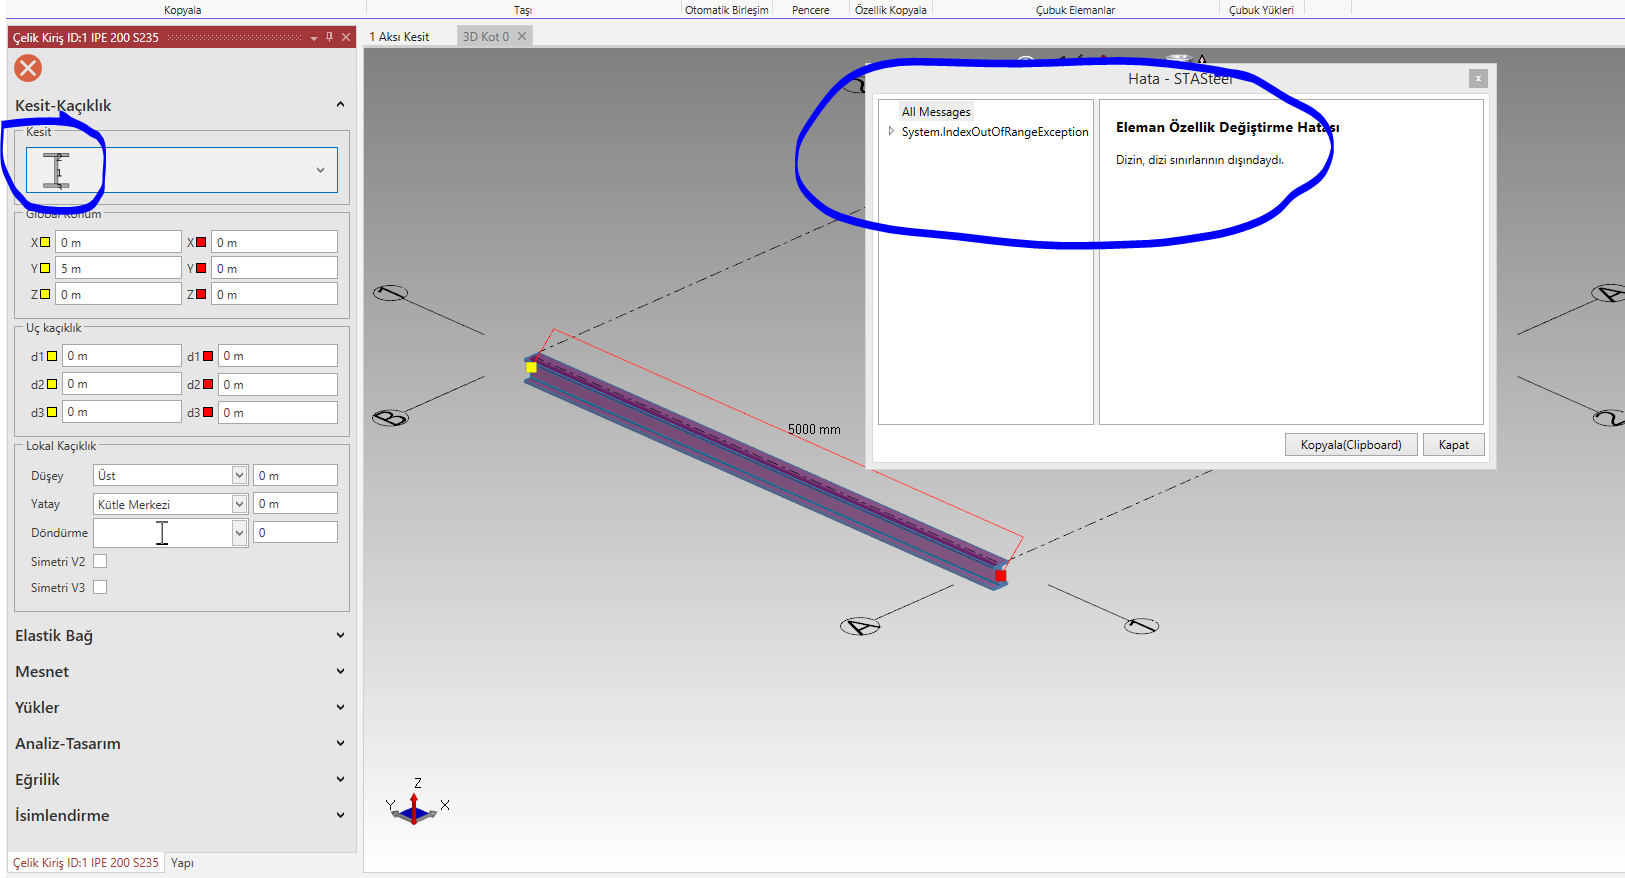Switch to the 1 Aksı Kesit tab
The width and height of the screenshot is (1625, 878).
tap(399, 36)
